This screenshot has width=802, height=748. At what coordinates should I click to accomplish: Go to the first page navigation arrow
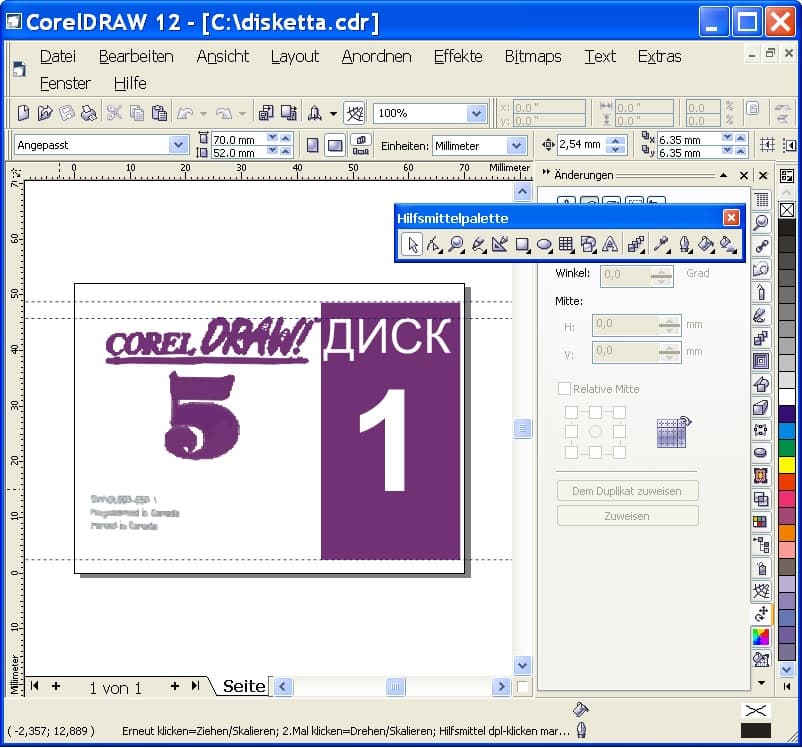pos(35,686)
